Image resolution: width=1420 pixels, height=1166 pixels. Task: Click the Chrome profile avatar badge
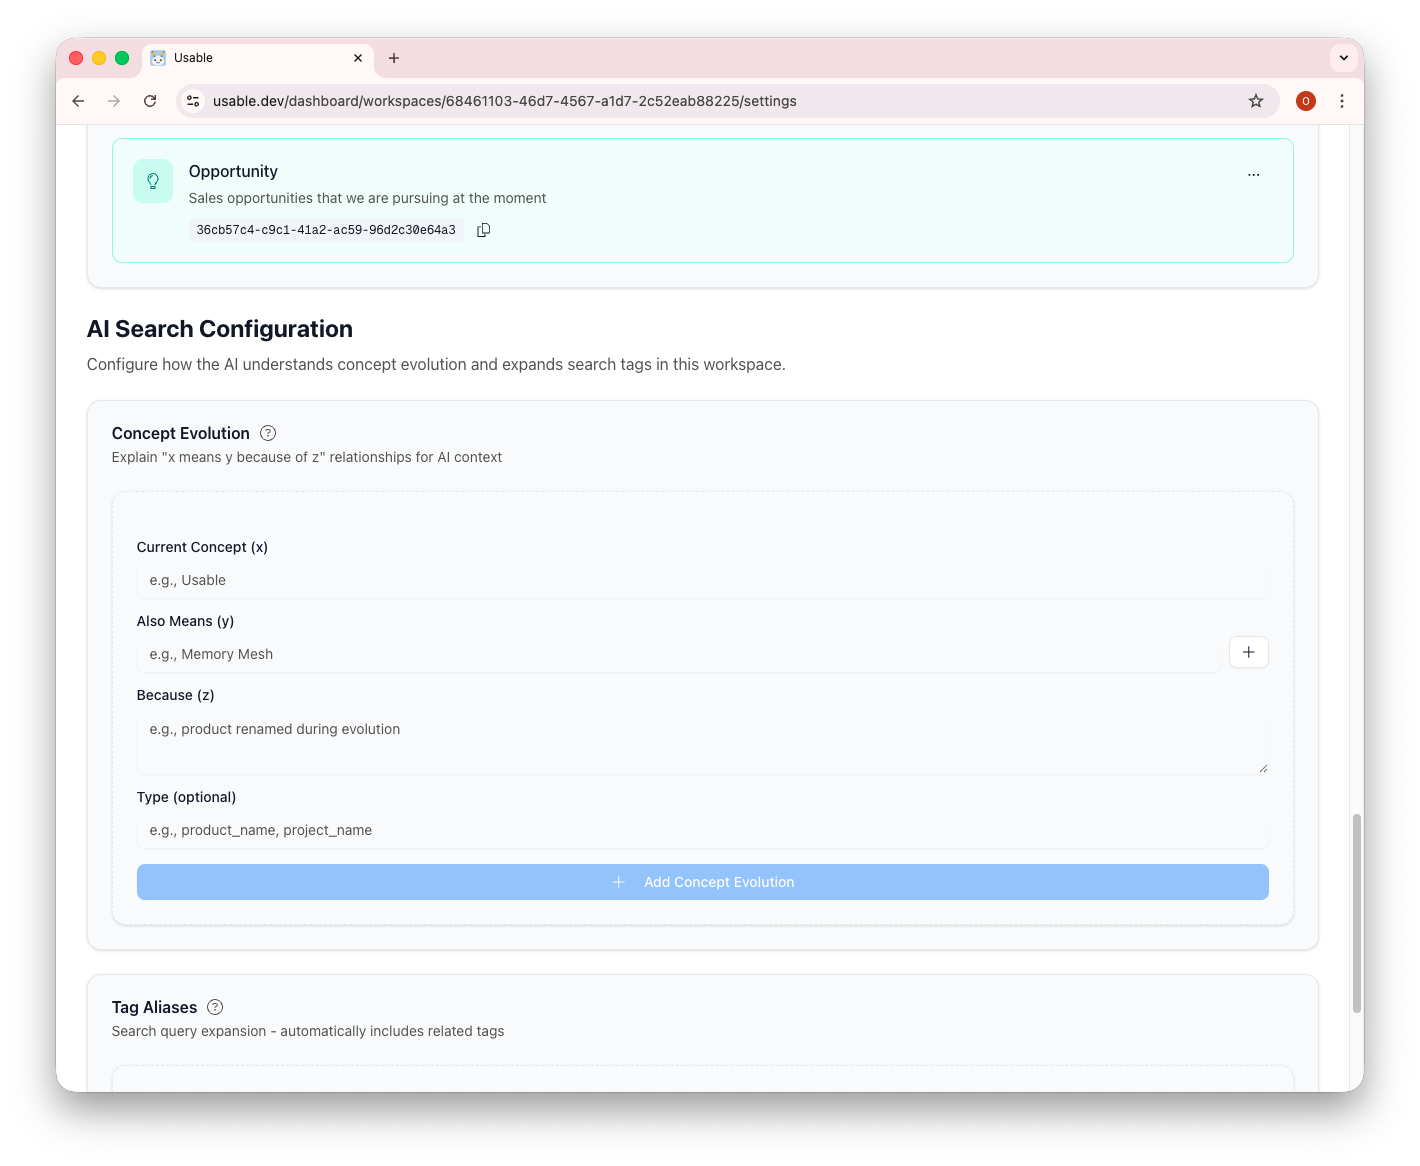pyautogui.click(x=1306, y=101)
